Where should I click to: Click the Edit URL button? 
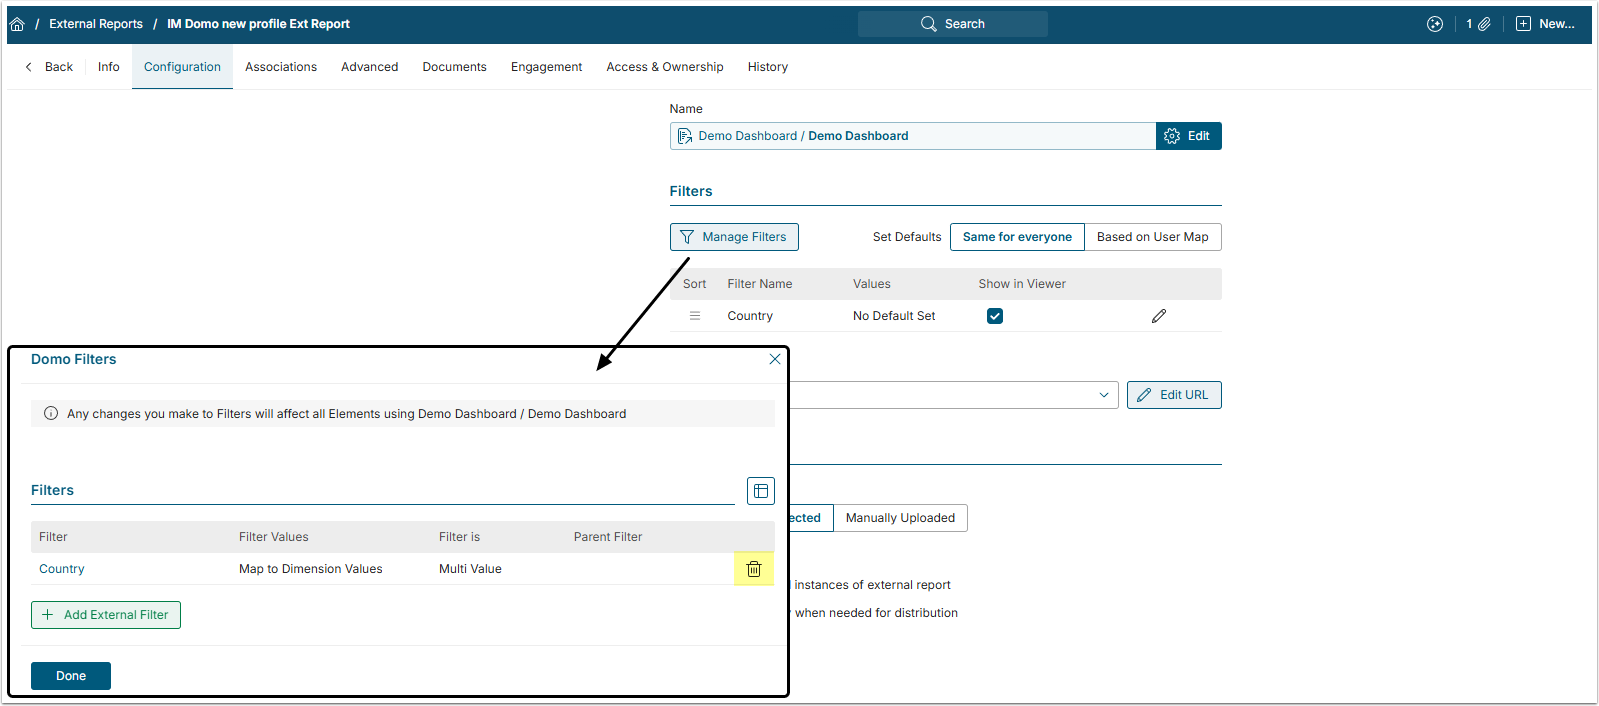(1174, 395)
